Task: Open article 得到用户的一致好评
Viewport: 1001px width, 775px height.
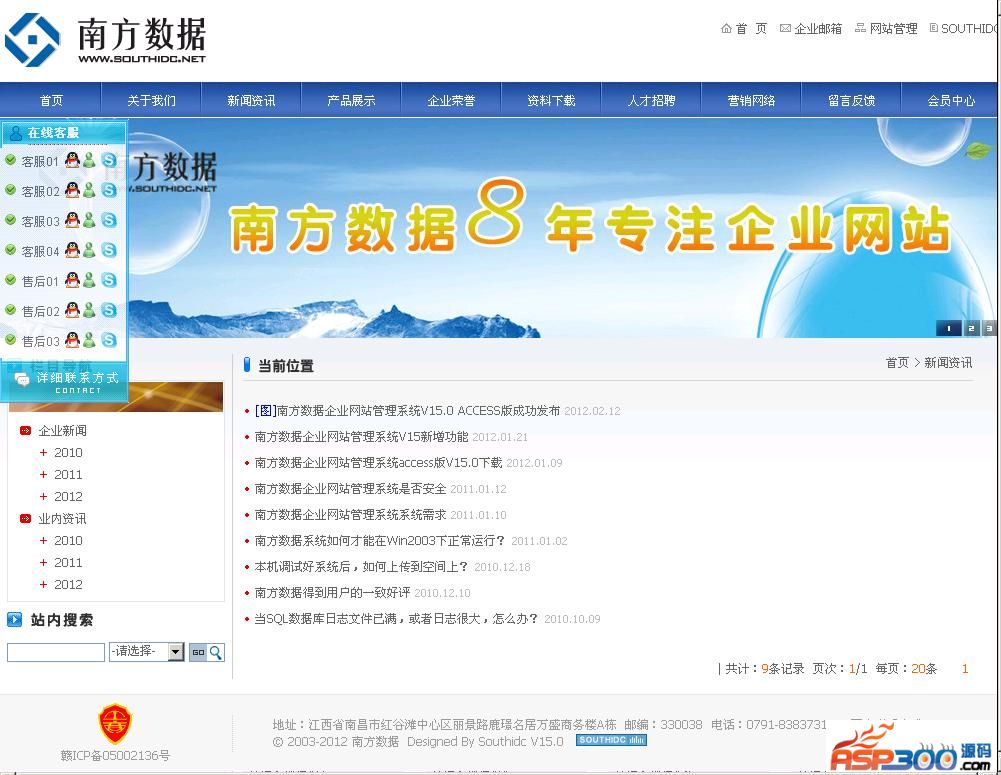Action: (x=332, y=593)
